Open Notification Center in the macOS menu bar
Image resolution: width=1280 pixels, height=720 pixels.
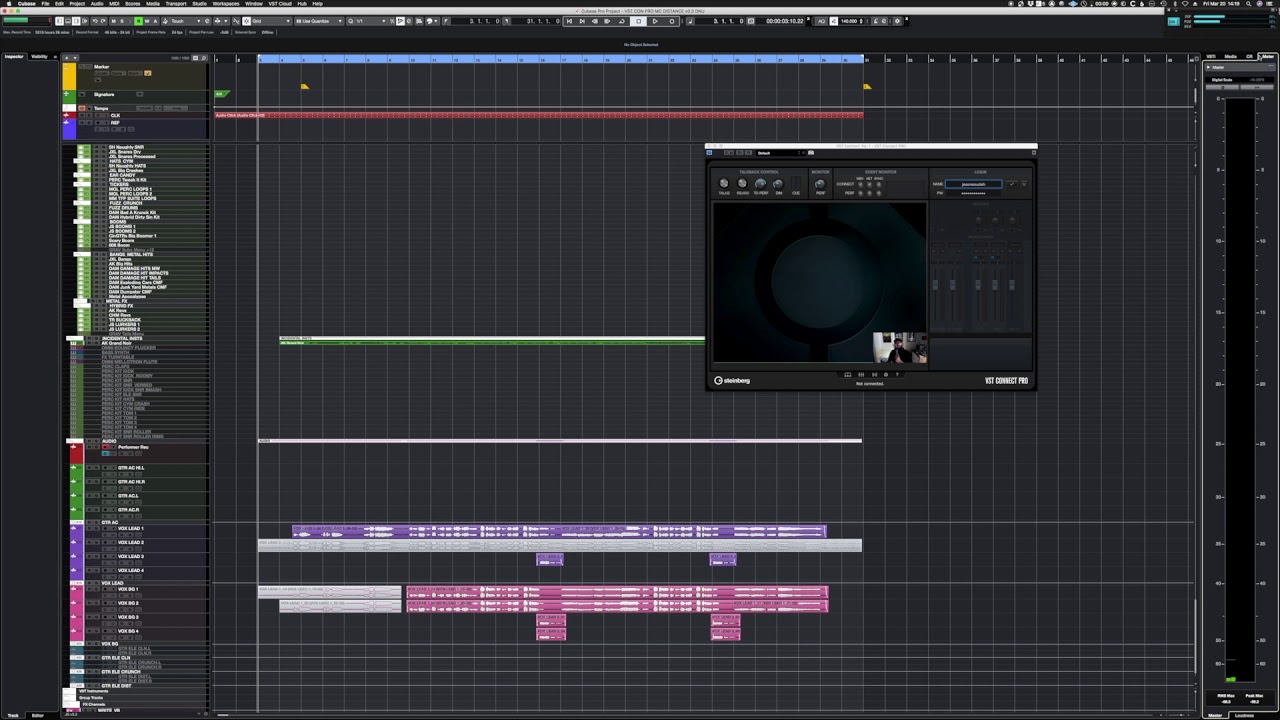coord(1269,4)
